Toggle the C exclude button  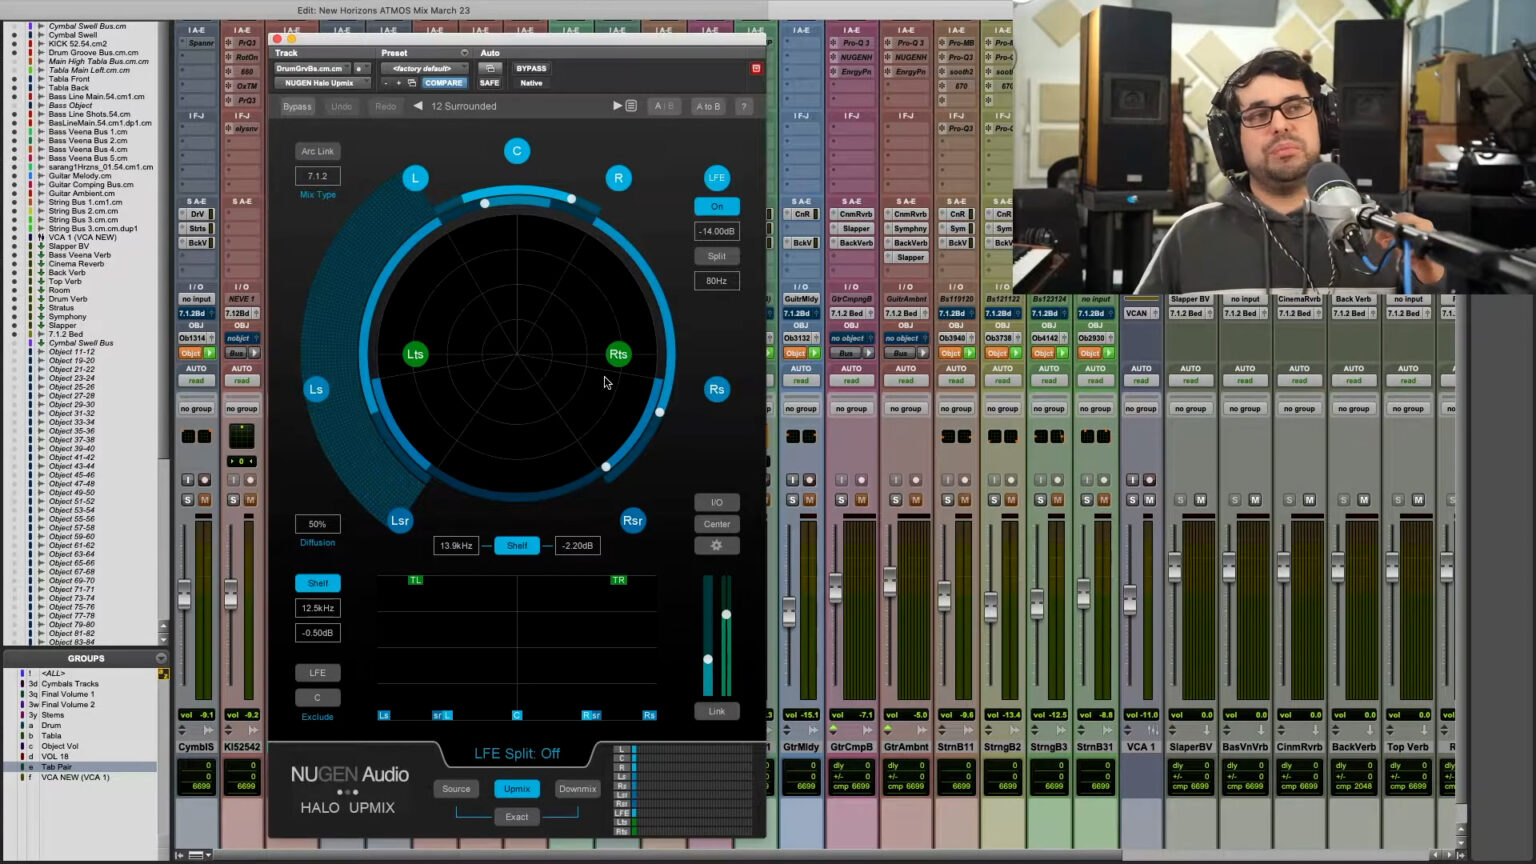pos(317,697)
